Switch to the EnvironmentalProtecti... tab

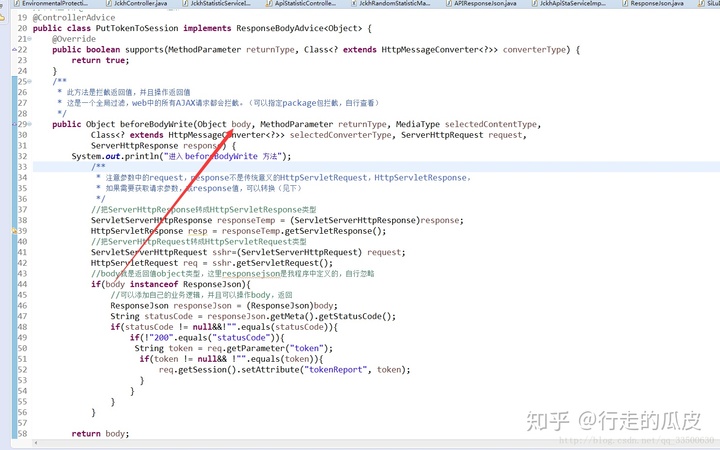point(55,3)
